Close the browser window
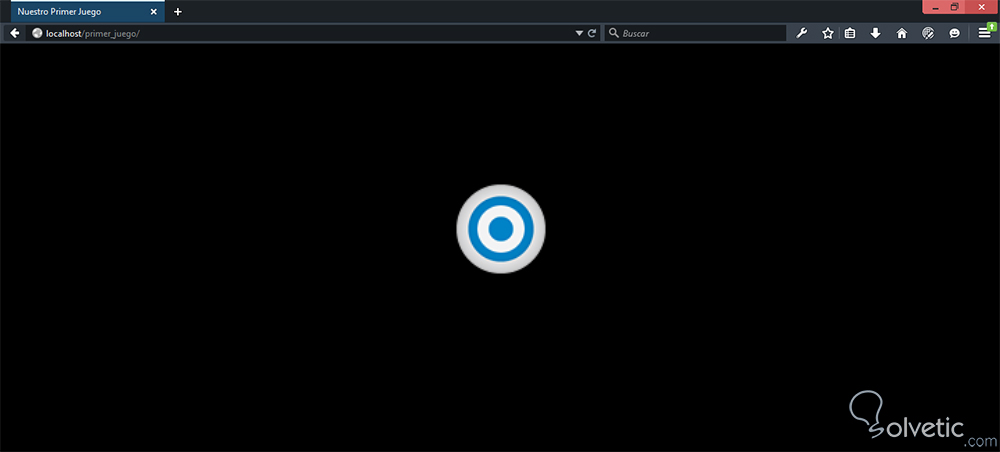The width and height of the screenshot is (1000, 452). coord(980,6)
